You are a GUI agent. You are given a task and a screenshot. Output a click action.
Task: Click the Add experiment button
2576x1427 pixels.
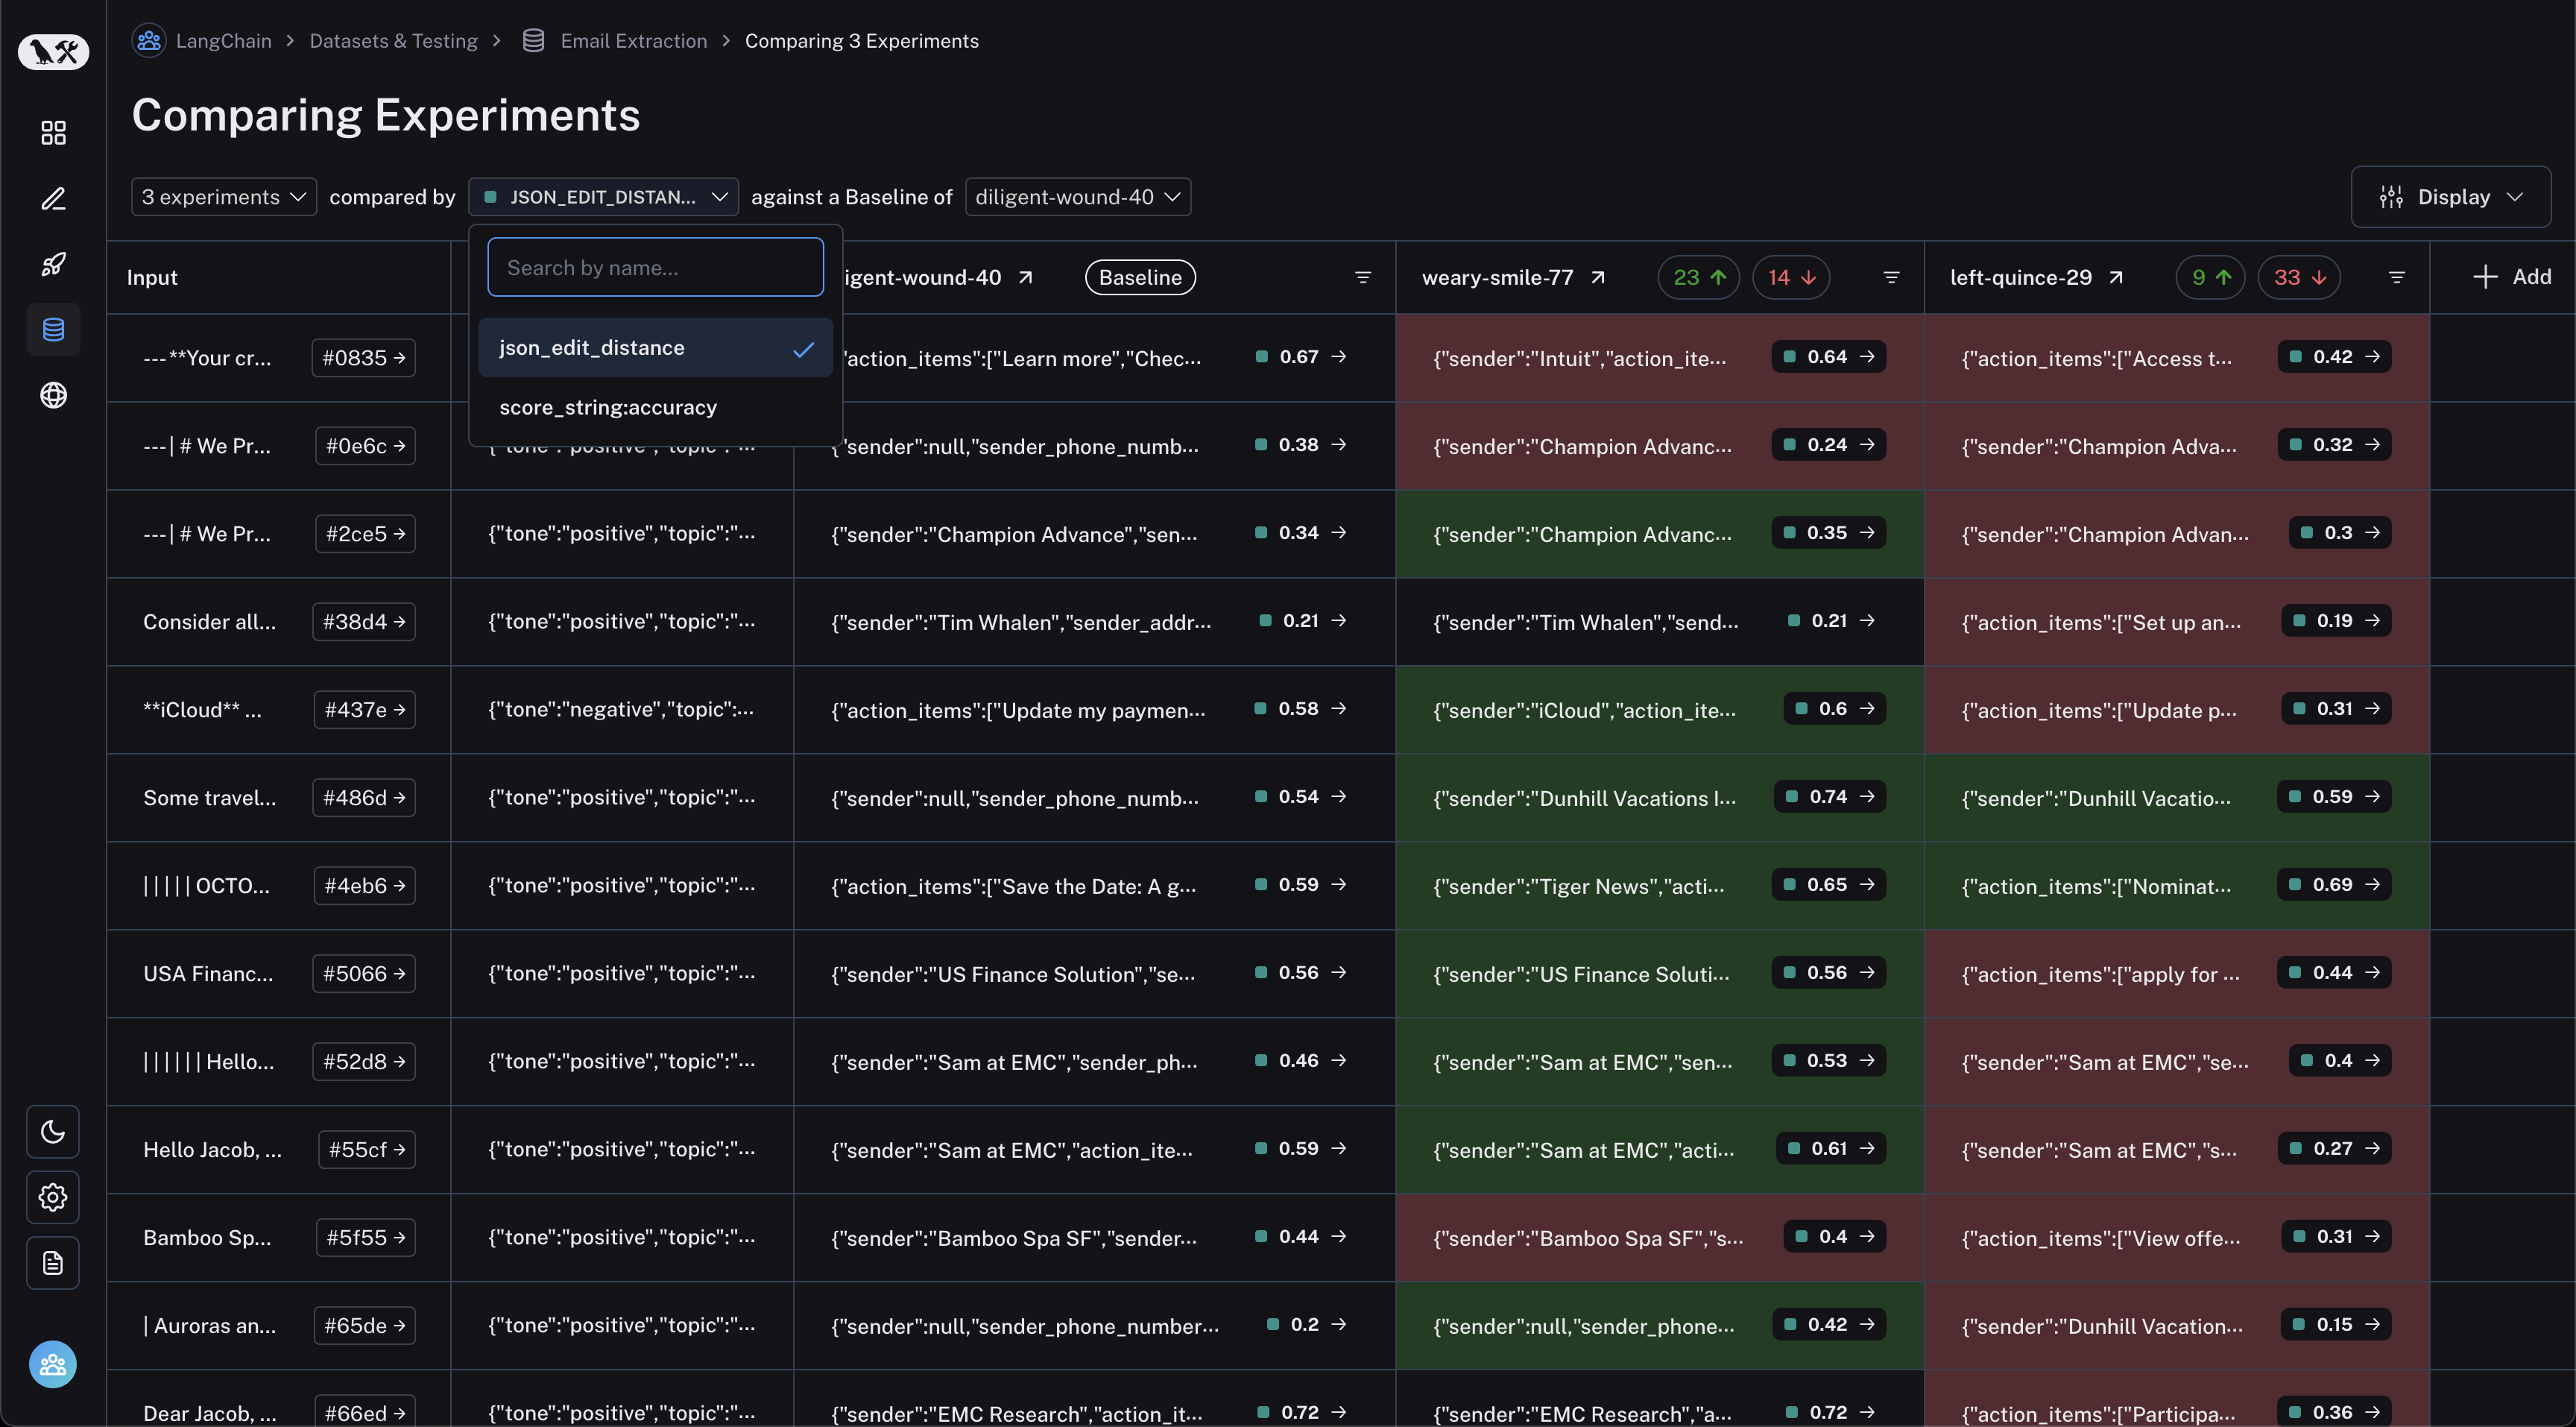click(2511, 277)
